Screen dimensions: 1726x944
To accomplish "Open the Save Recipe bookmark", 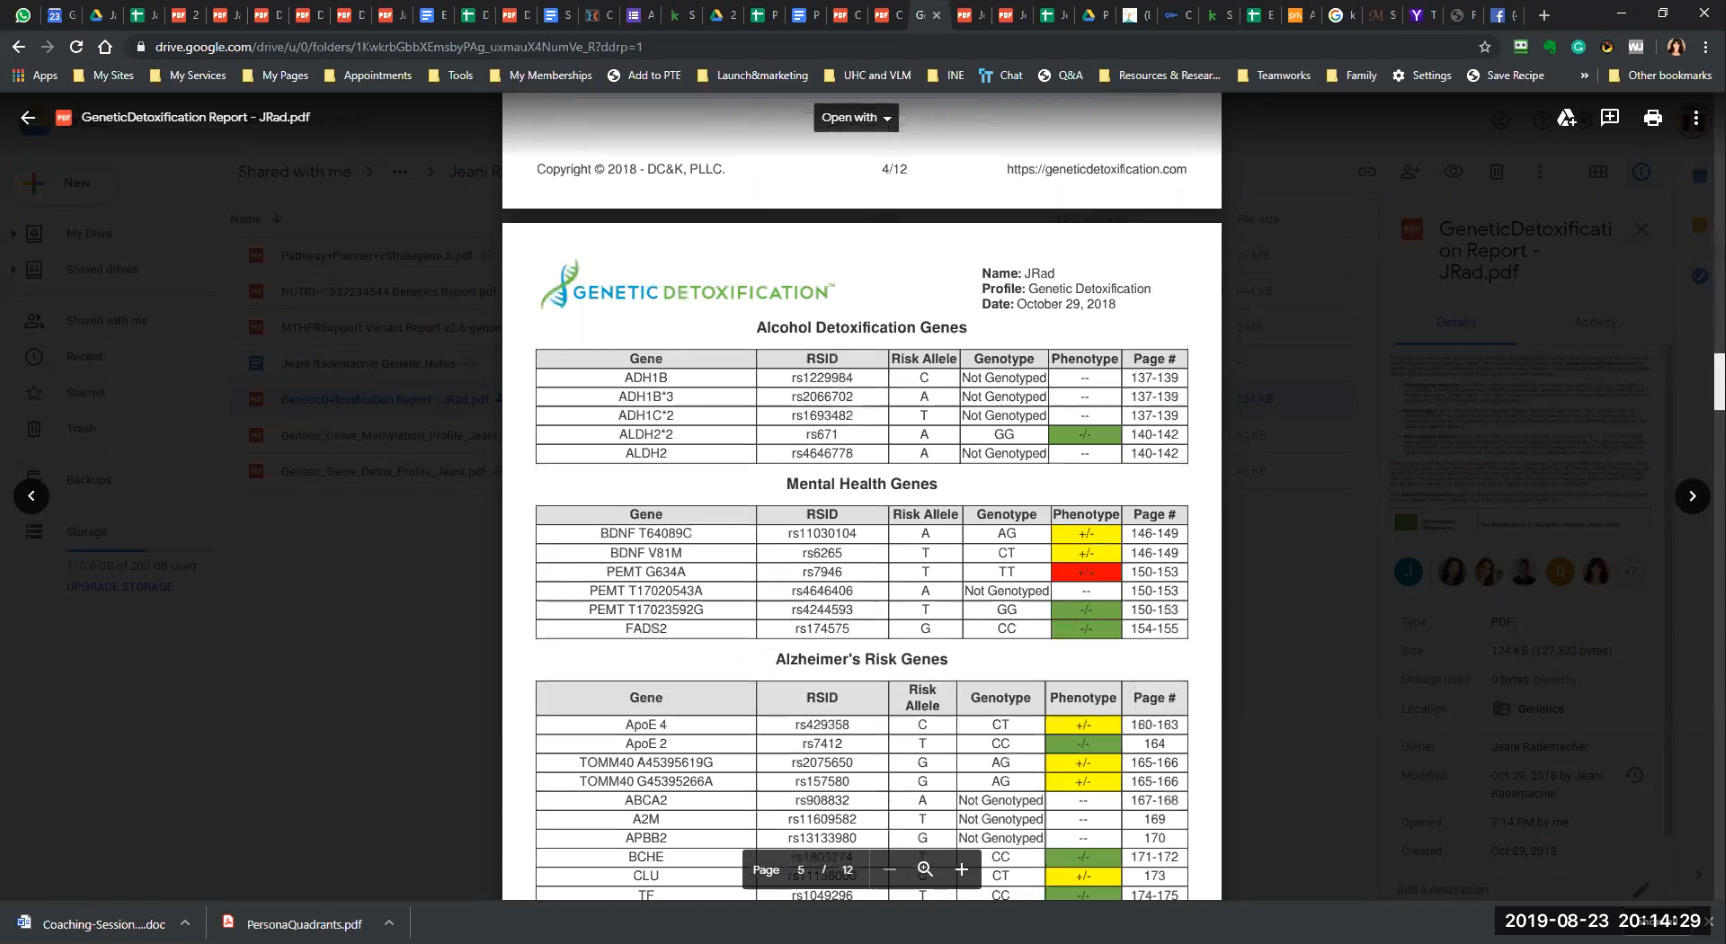I will [x=1505, y=75].
